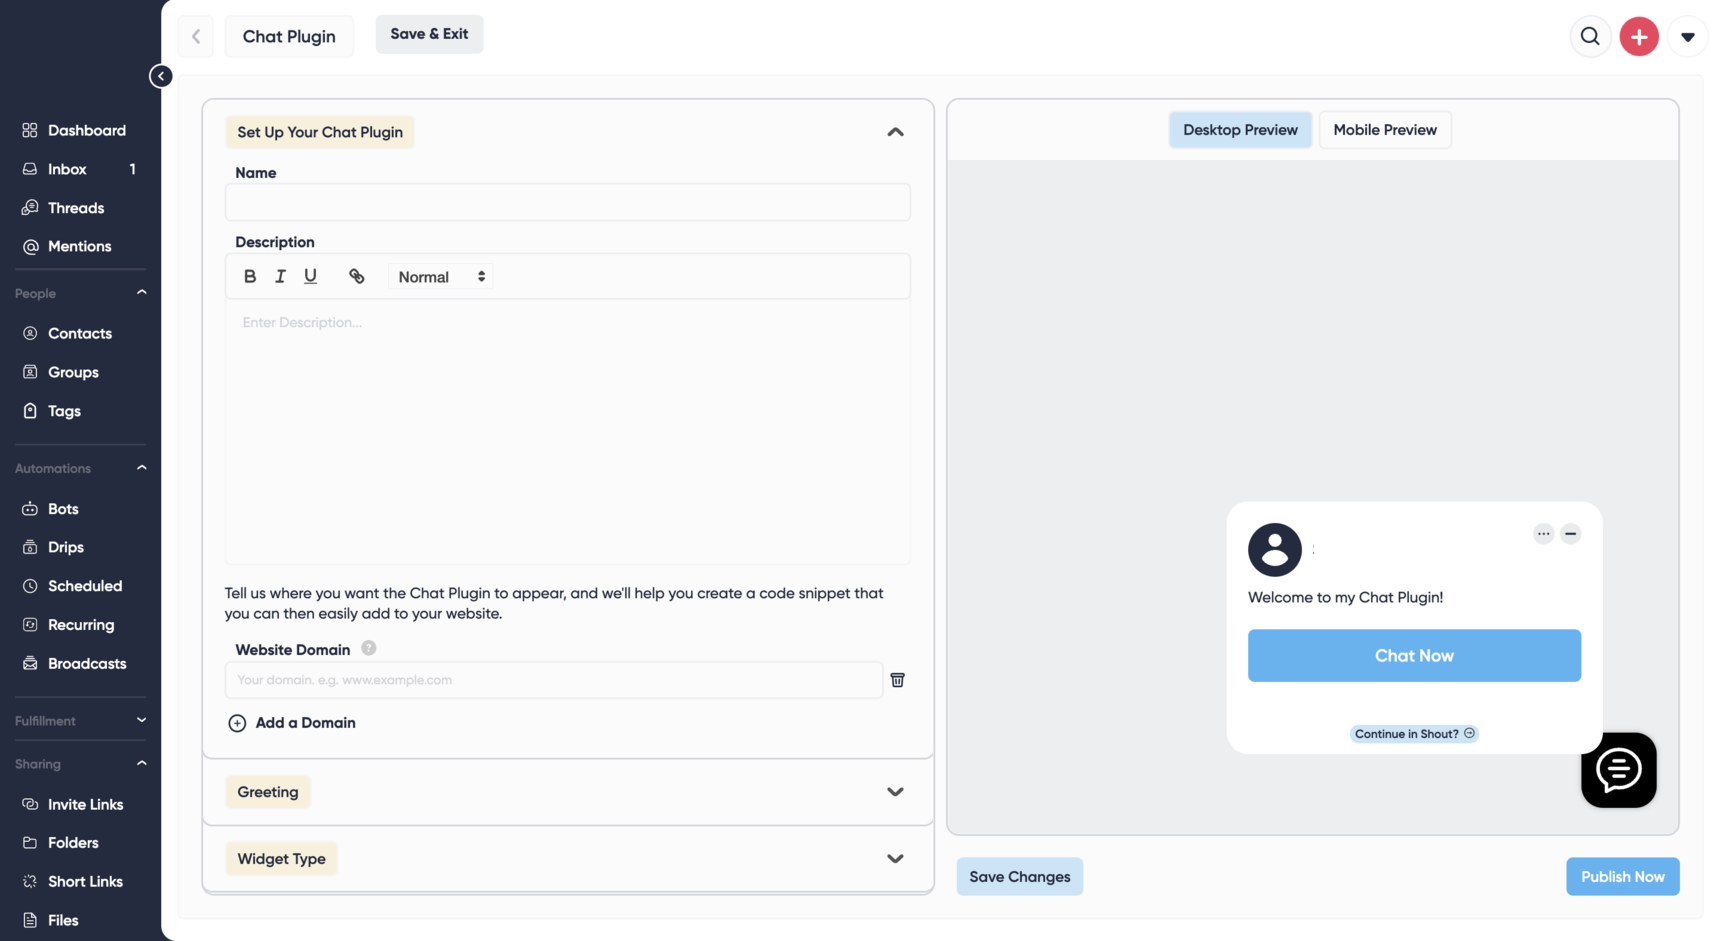
Task: Collapse the sidebar with the round arrow button
Action: click(x=161, y=76)
